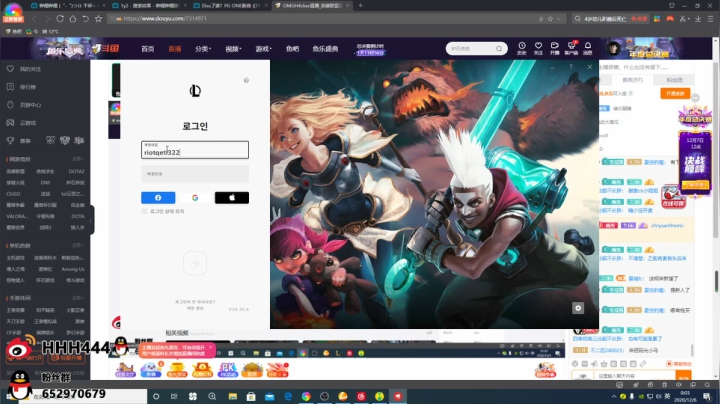Switch to the first bilibili browser tab
720x404 pixels.
pyautogui.click(x=67, y=6)
